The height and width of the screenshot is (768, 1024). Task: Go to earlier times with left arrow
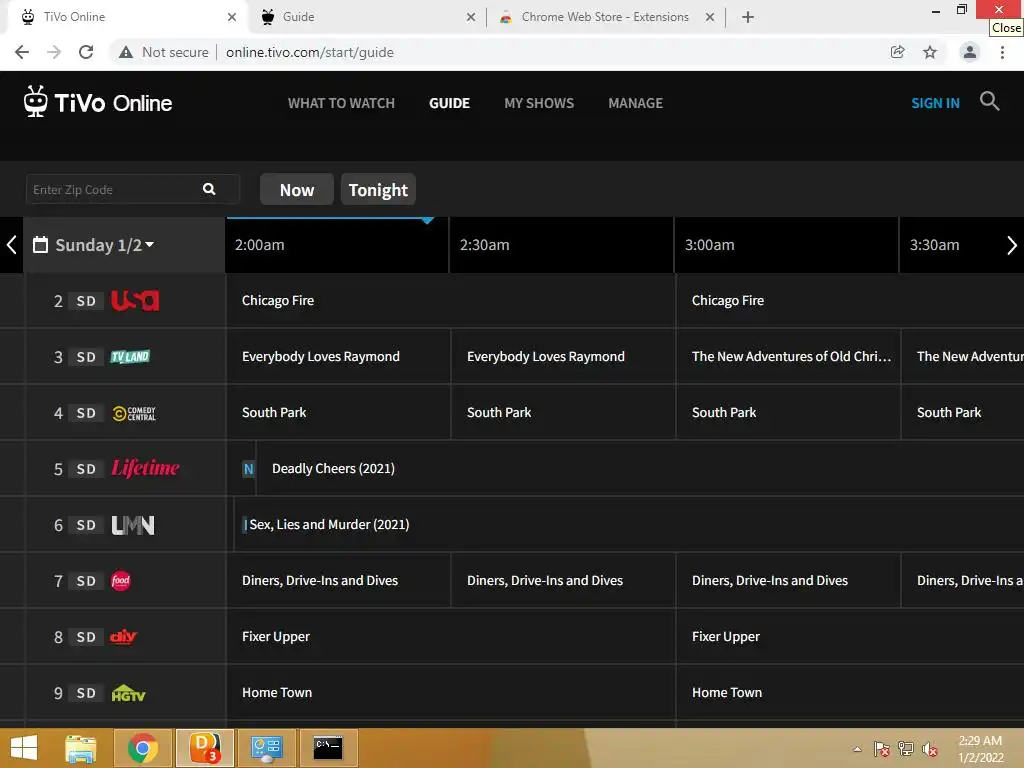tap(11, 245)
